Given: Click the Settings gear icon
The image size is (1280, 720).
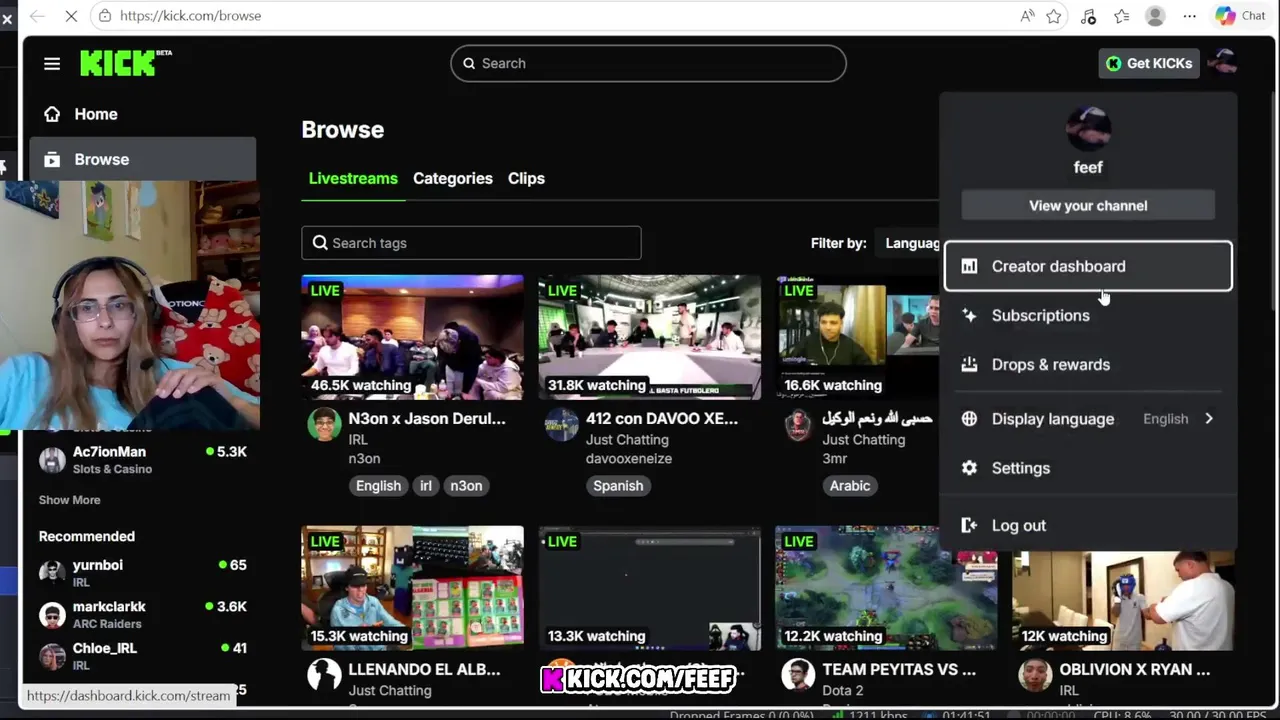Looking at the screenshot, I should point(969,468).
